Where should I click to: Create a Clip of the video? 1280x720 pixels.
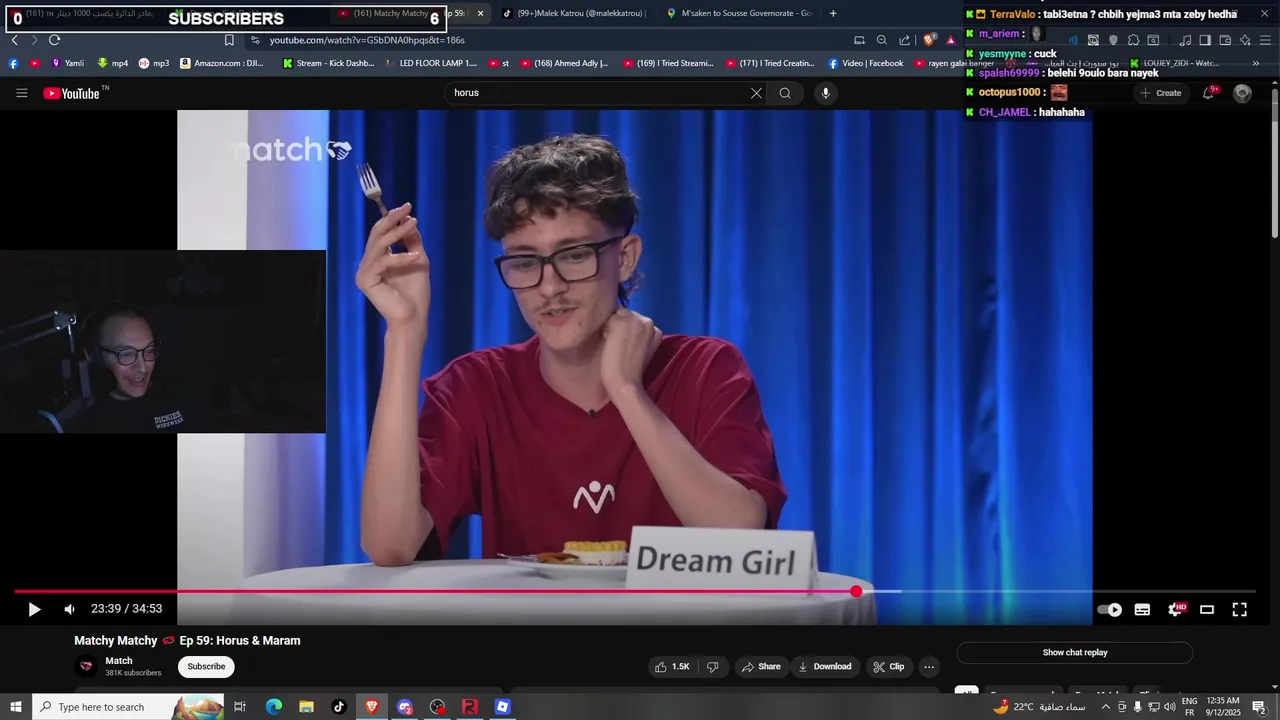pos(888,667)
